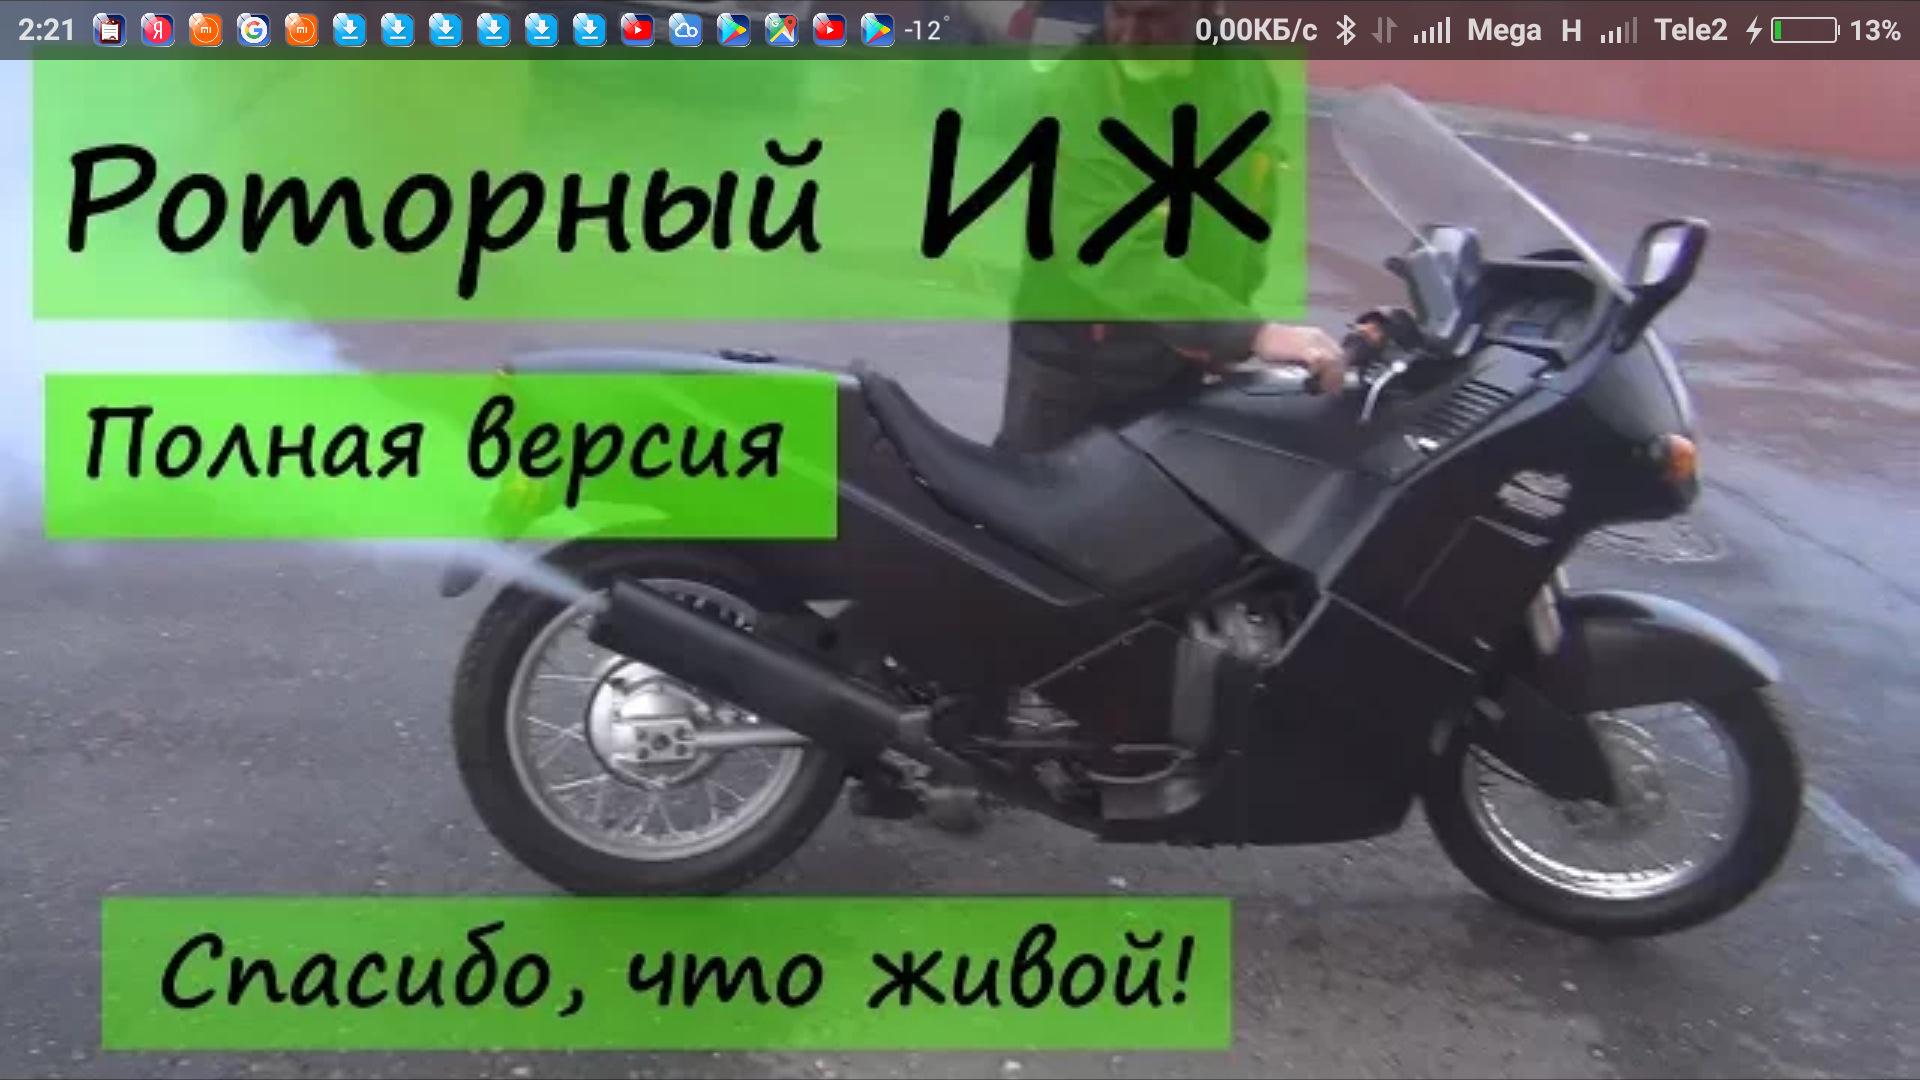The image size is (1920, 1080).
Task: Tap the first download-complete notification icon
Action: pyautogui.click(x=350, y=31)
